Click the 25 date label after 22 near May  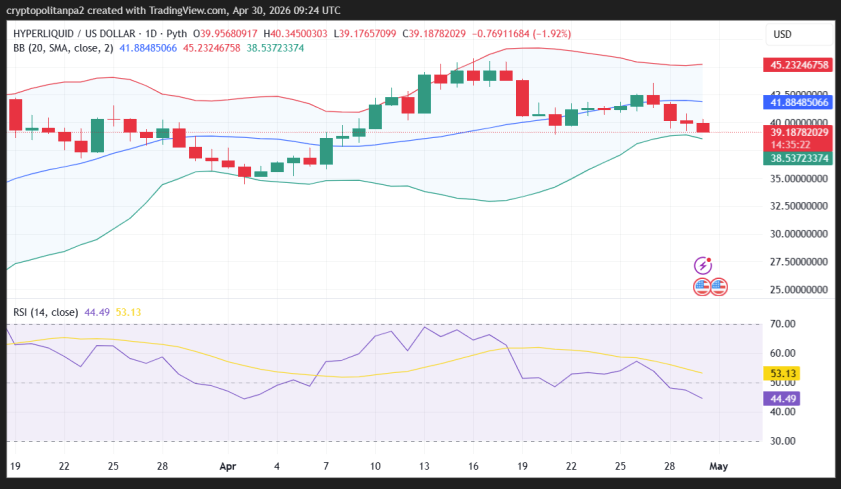[x=620, y=466]
